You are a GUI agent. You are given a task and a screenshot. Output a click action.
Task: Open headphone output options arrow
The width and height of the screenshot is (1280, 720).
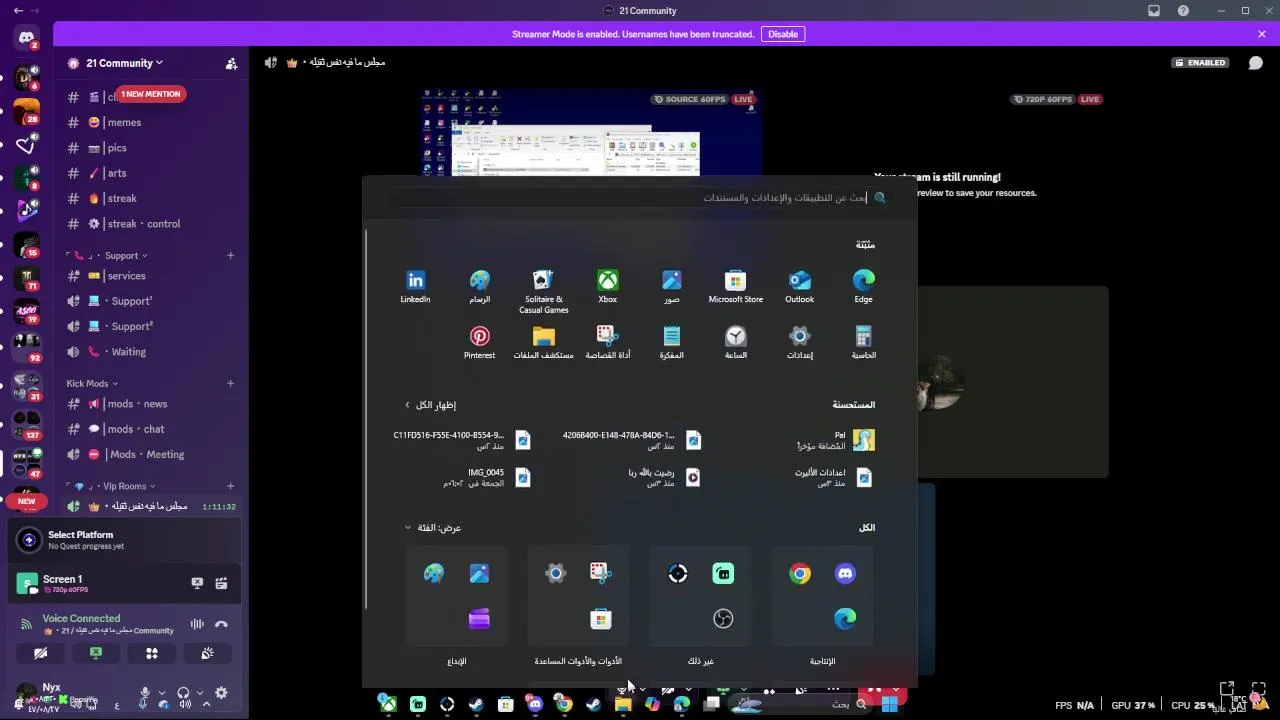(200, 693)
